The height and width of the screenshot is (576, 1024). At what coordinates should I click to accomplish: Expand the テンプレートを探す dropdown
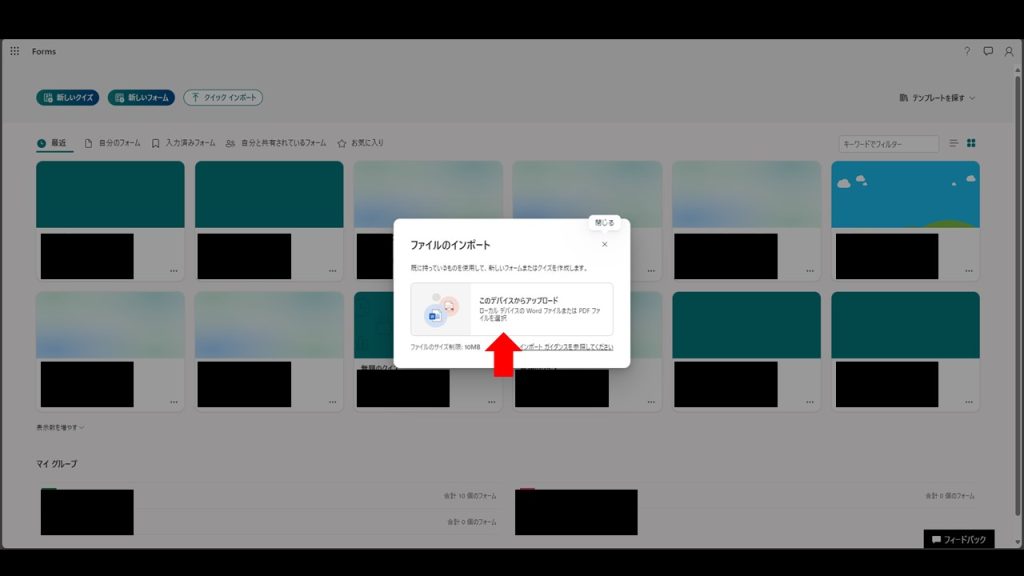(x=937, y=98)
